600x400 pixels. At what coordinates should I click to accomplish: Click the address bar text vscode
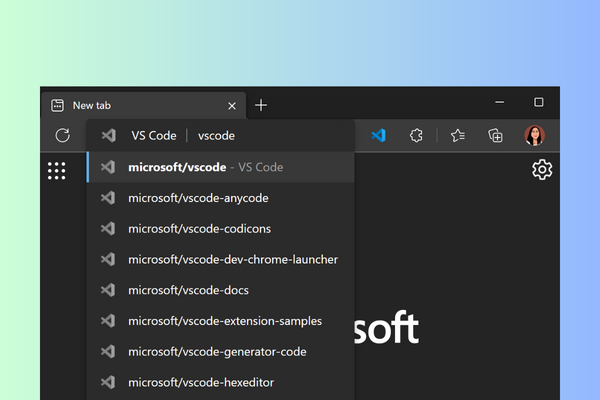tap(216, 136)
